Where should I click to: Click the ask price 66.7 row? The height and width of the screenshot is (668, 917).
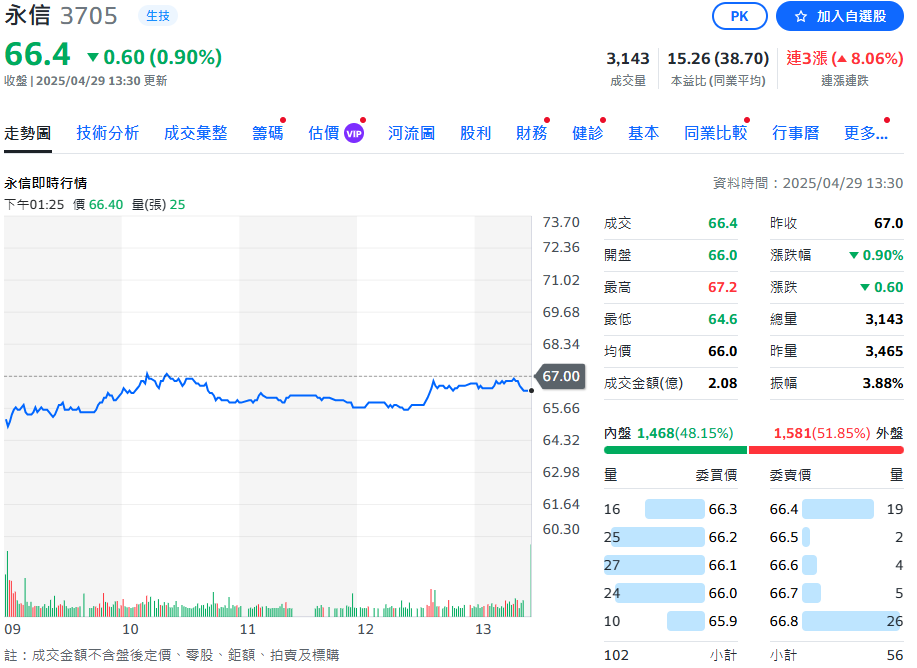click(836, 593)
